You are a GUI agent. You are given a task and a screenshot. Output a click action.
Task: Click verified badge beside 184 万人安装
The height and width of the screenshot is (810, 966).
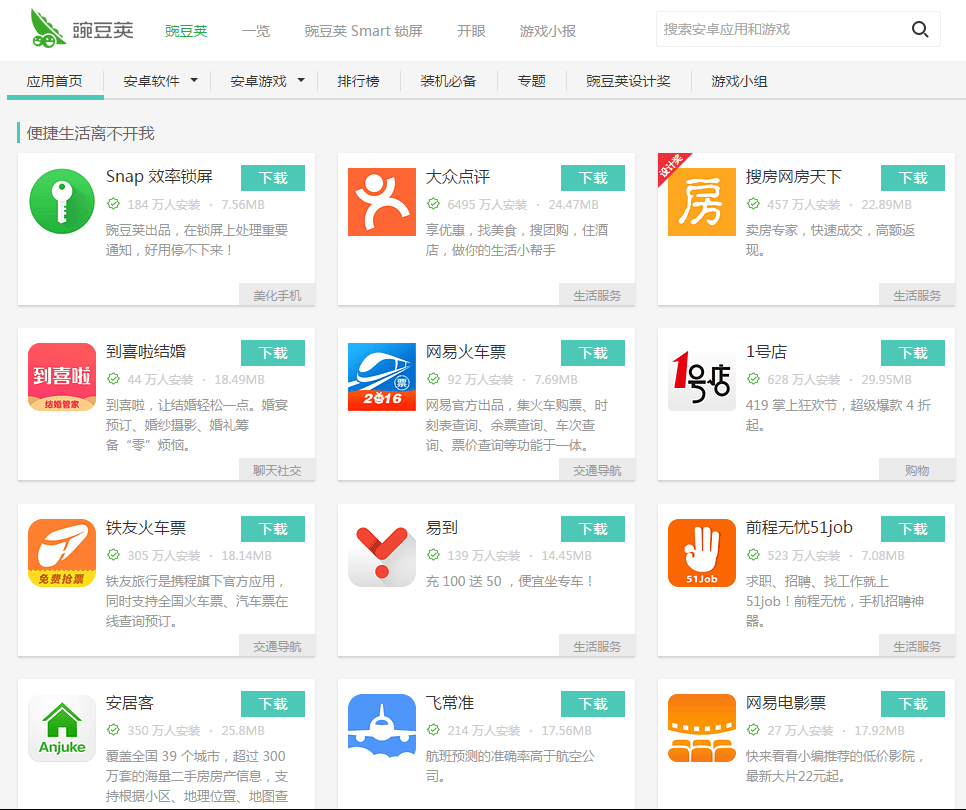coord(113,204)
